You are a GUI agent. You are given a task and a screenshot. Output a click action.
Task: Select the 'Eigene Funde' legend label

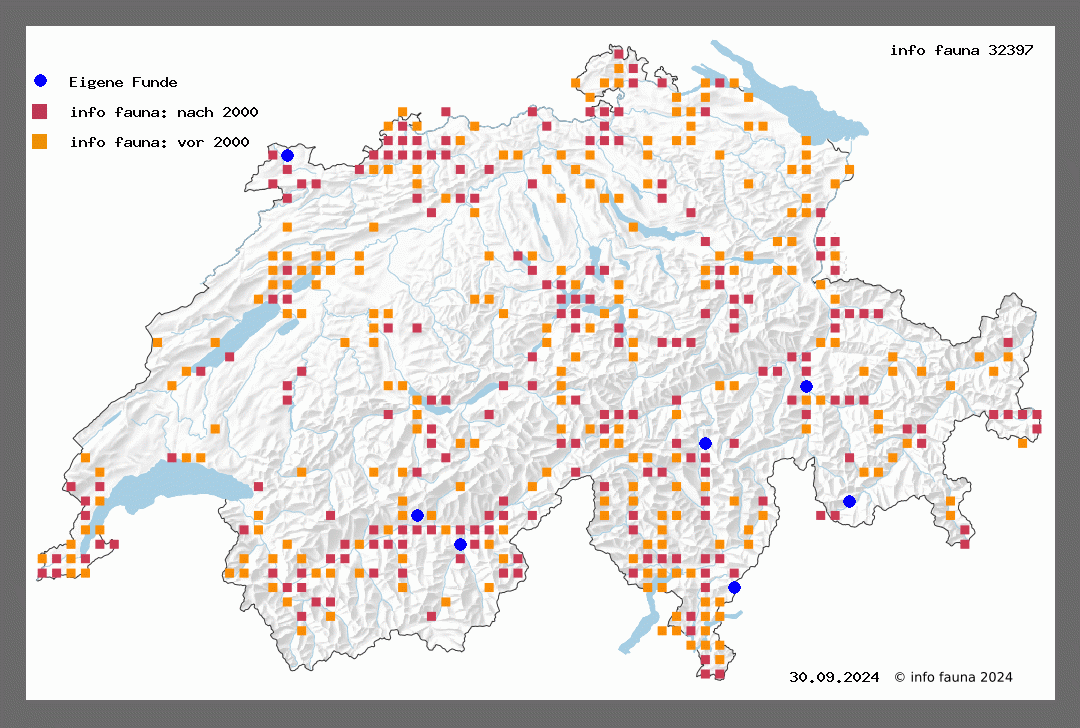tap(123, 82)
